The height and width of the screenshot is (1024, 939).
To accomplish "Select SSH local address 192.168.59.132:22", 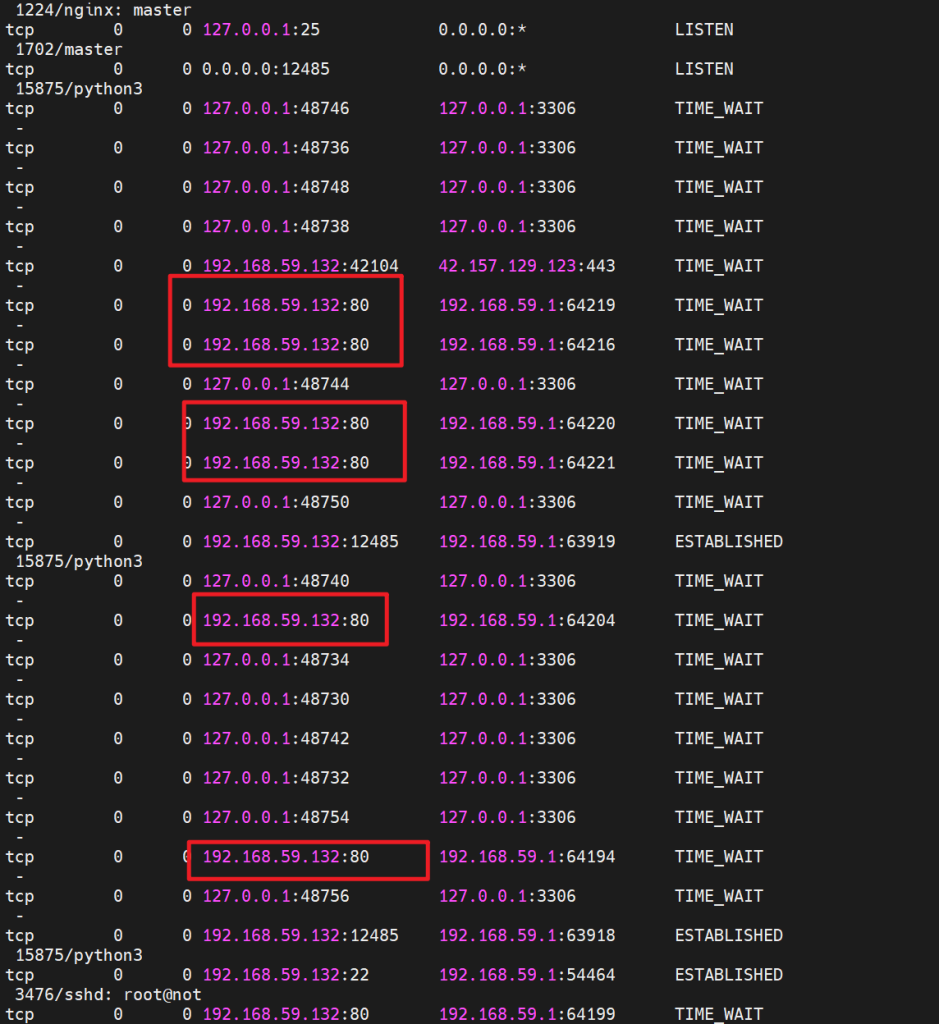I will [286, 975].
